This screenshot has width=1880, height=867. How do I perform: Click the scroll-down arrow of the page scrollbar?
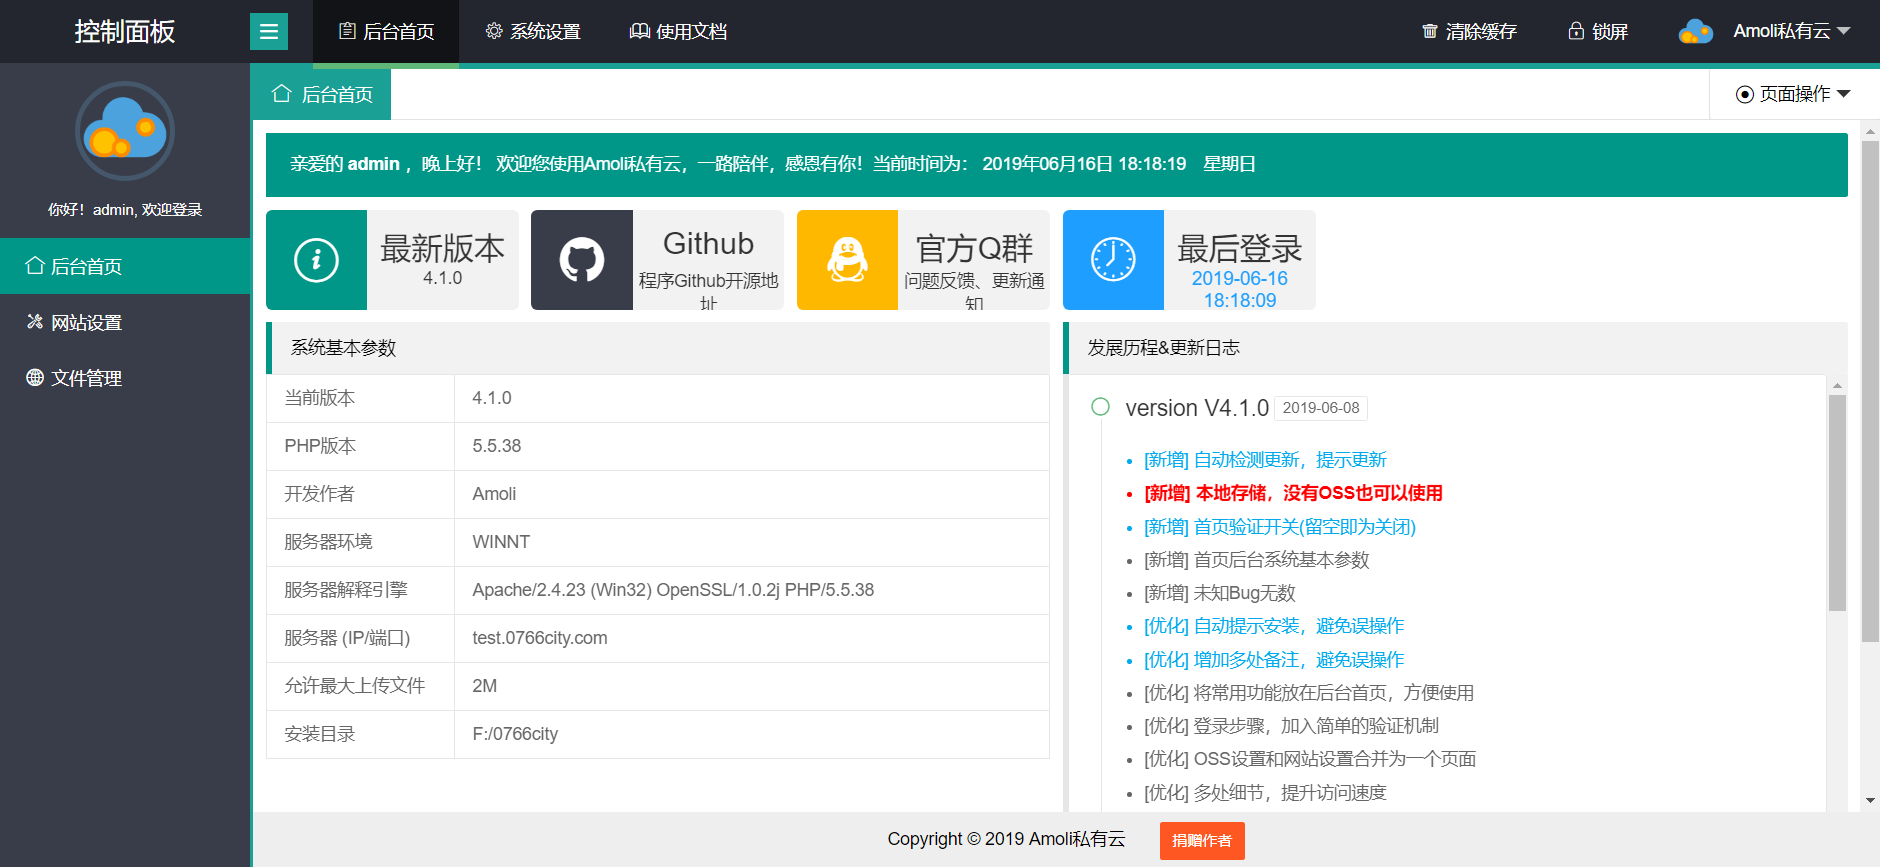pos(1870,801)
